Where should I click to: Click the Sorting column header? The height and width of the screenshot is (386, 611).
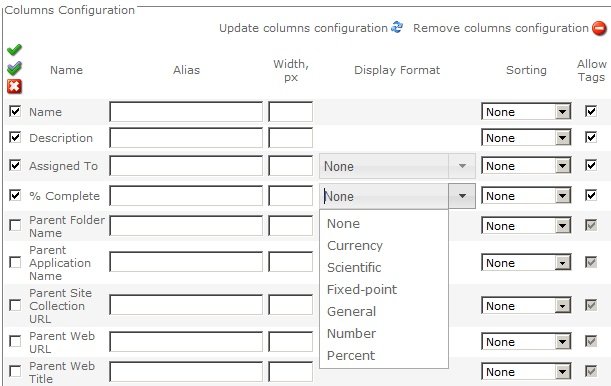[x=526, y=70]
